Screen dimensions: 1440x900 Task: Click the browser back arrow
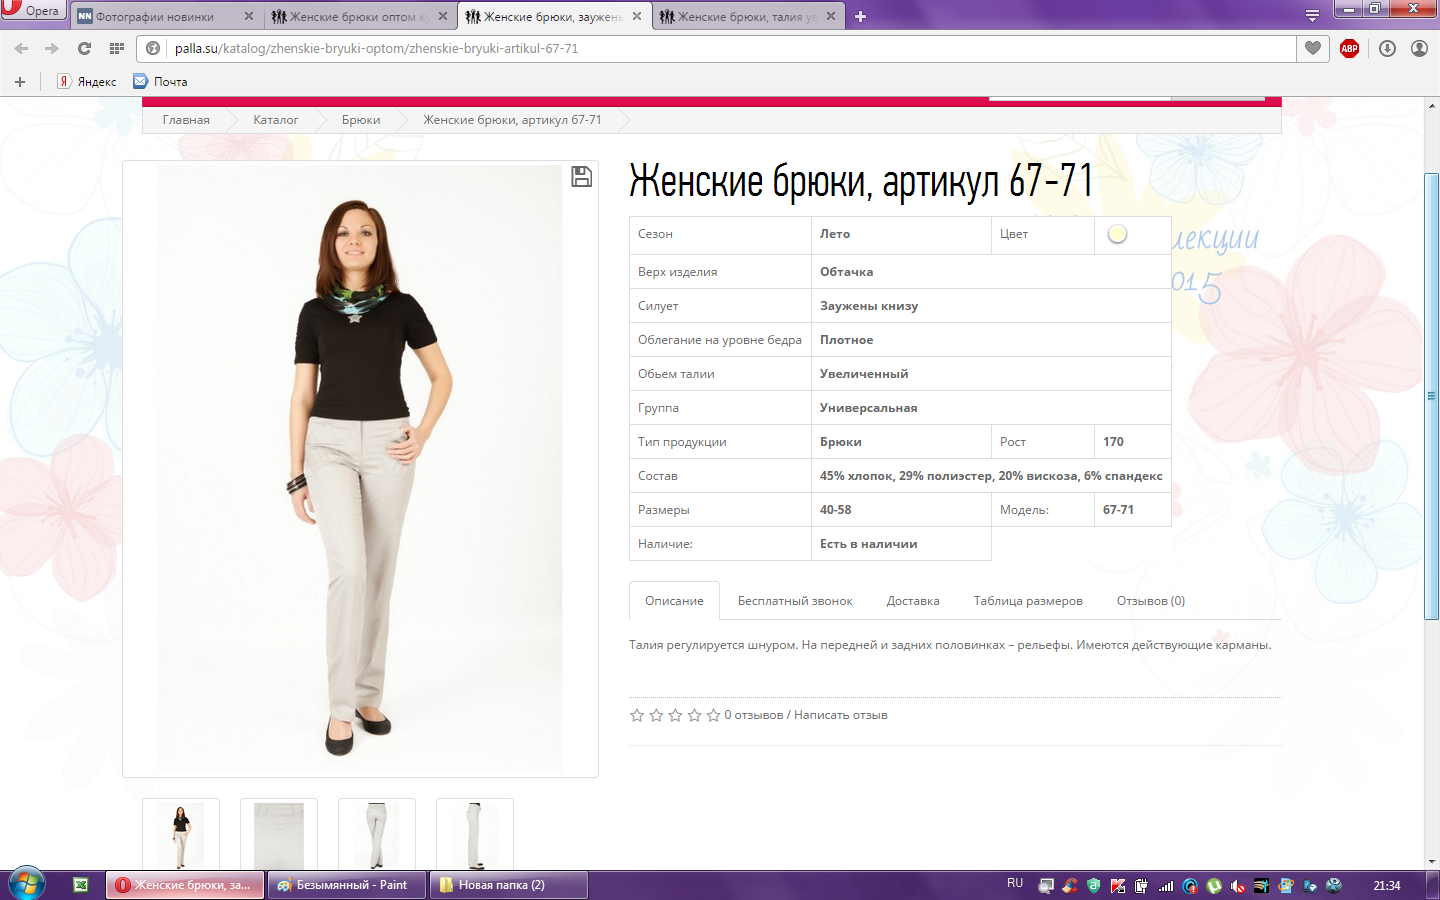pyautogui.click(x=21, y=48)
